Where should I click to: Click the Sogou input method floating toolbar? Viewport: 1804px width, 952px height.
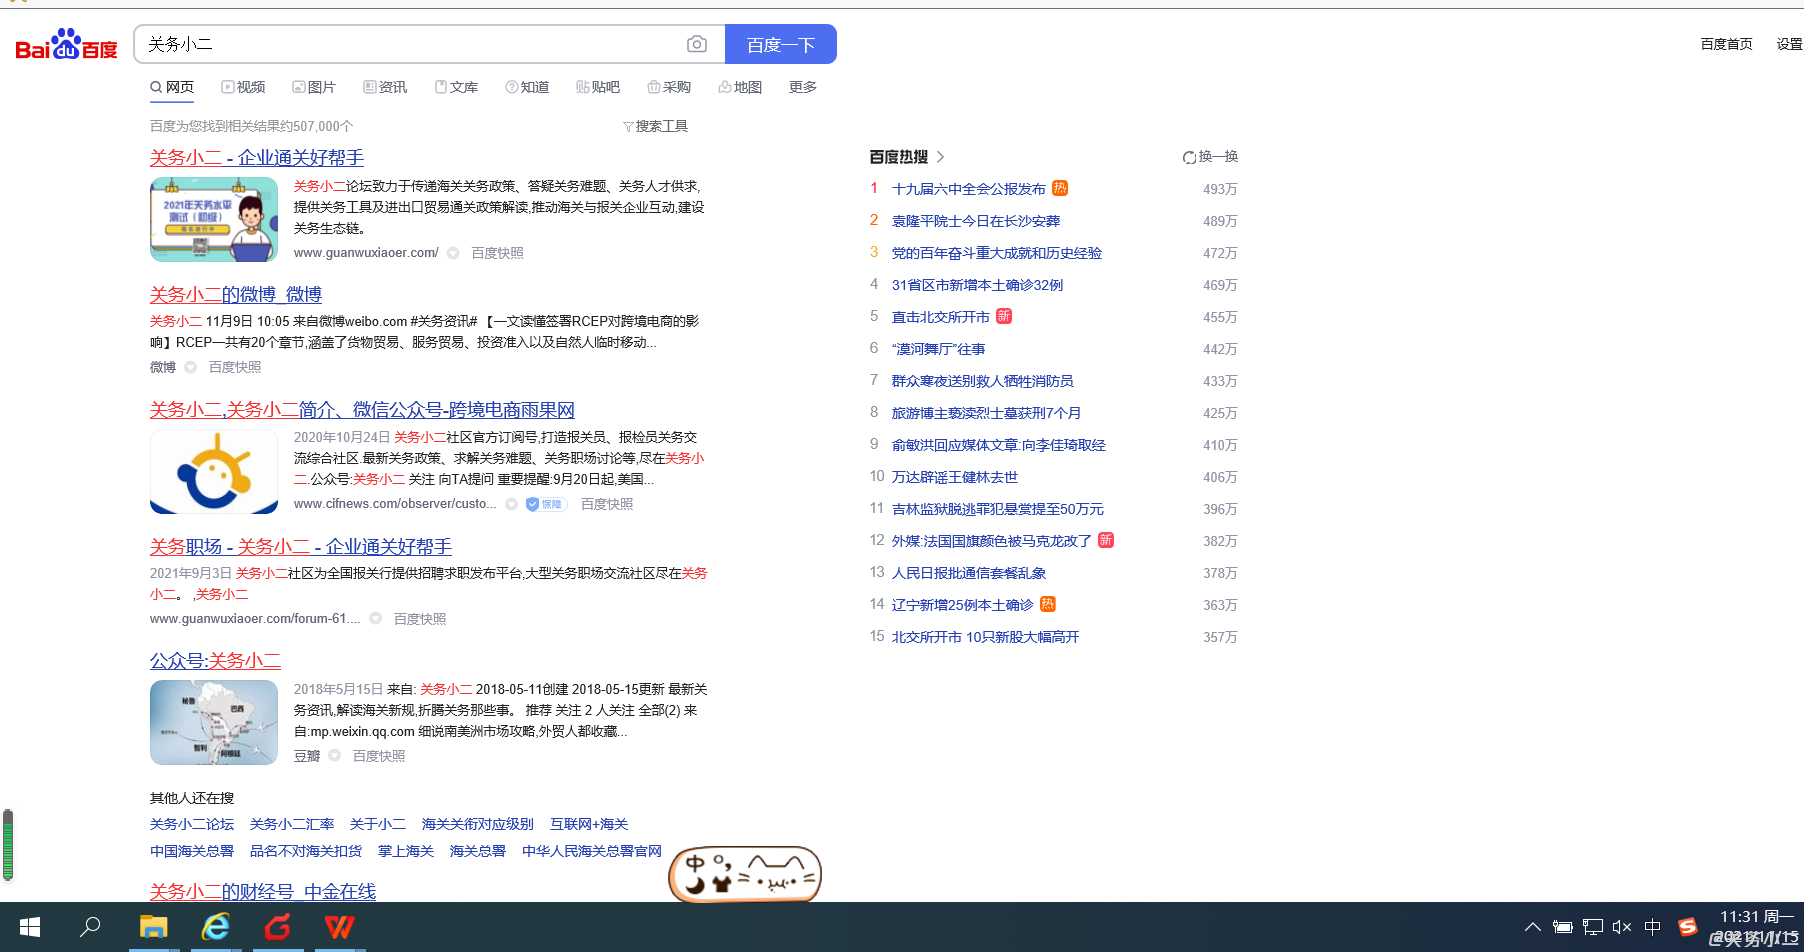coord(745,874)
